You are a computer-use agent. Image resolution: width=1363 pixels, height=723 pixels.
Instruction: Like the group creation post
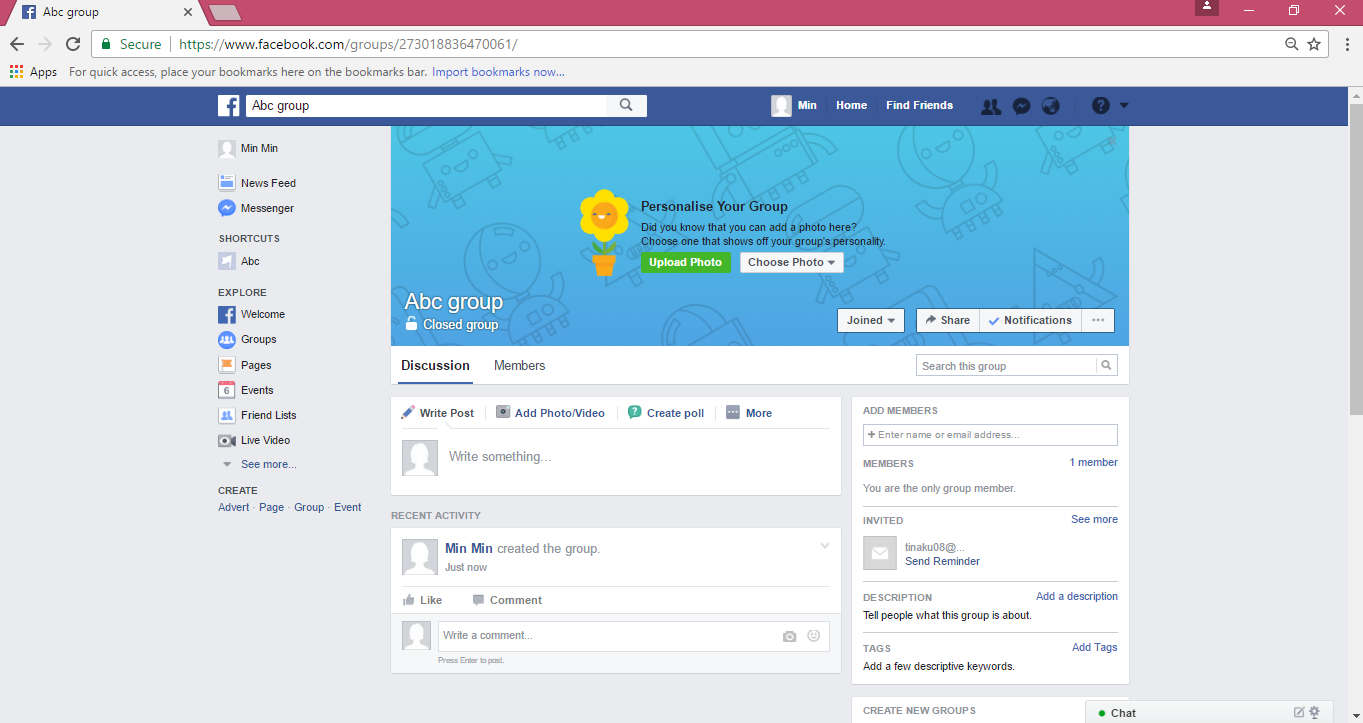(x=422, y=600)
